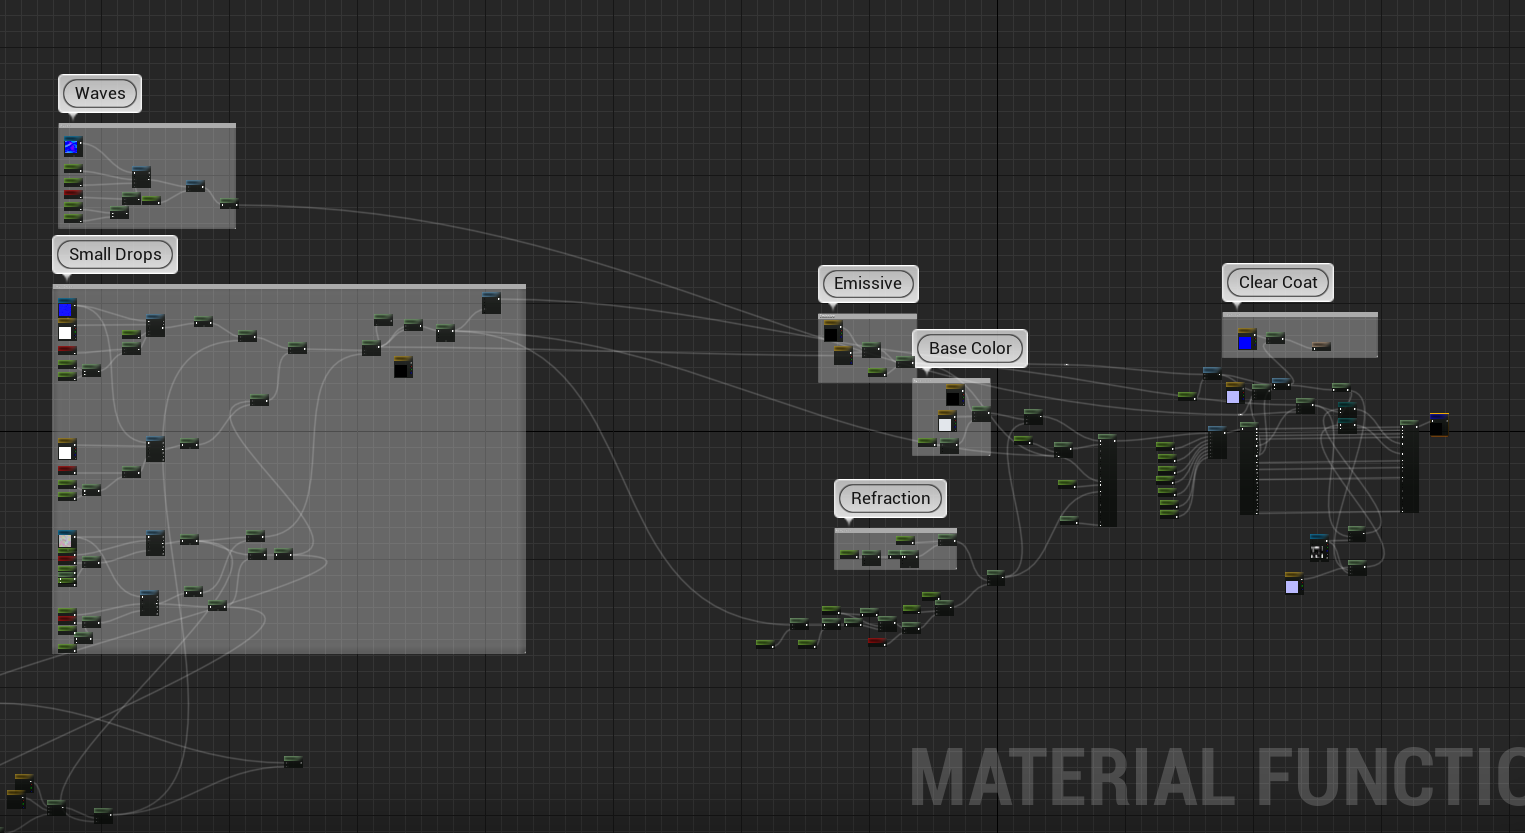
Task: Select tall multi-pin node feeding the output node
Action: (1409, 467)
